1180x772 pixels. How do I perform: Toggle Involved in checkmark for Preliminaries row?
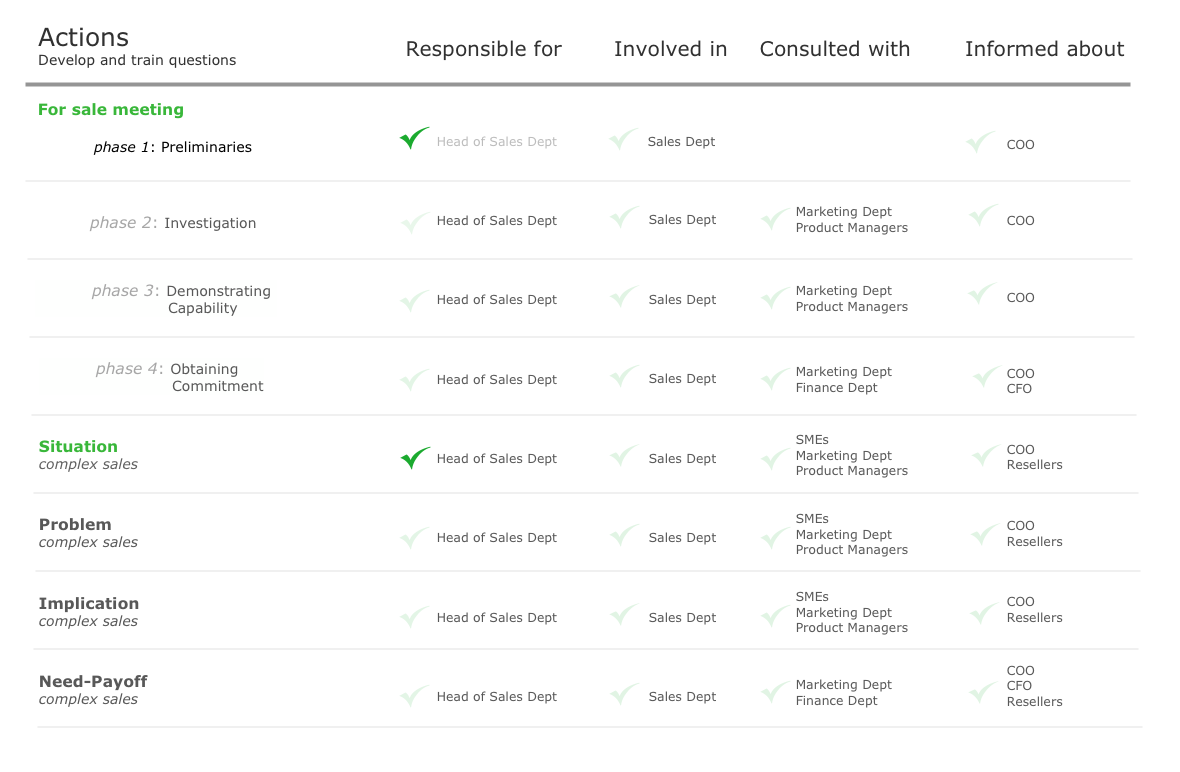(624, 139)
